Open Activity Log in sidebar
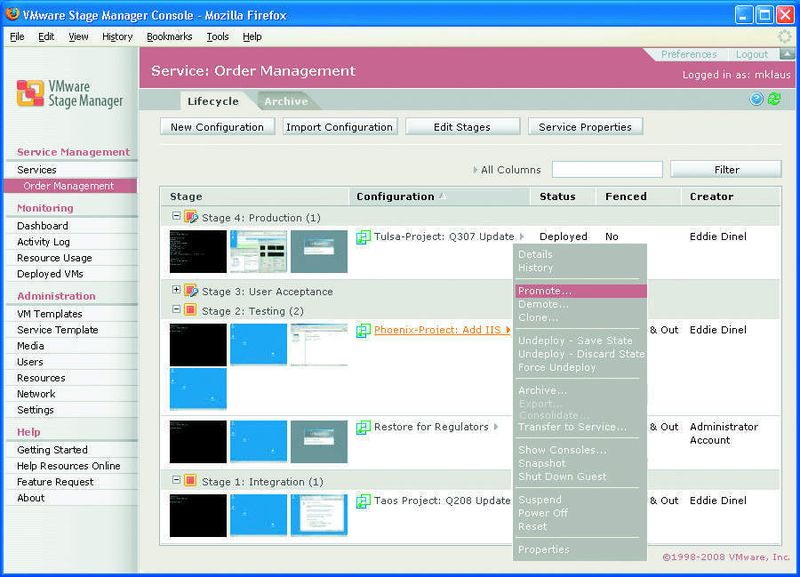The height and width of the screenshot is (577, 800). (x=43, y=242)
